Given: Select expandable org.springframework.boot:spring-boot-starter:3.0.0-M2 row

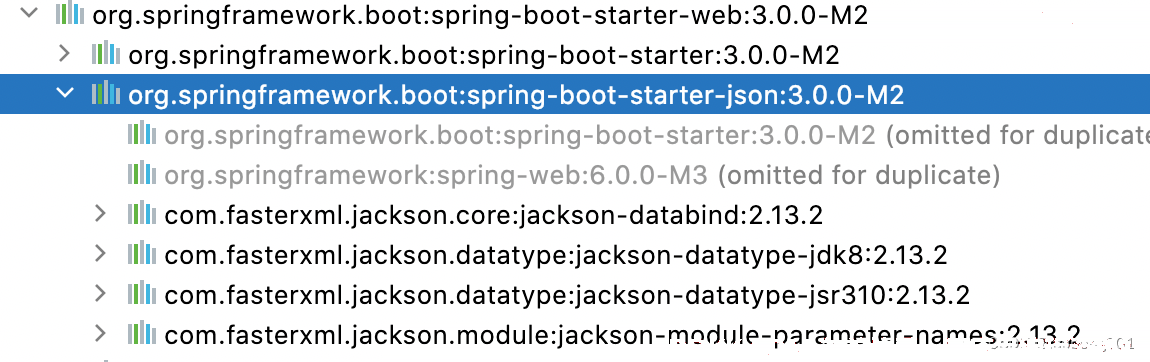Looking at the screenshot, I should point(575,54).
